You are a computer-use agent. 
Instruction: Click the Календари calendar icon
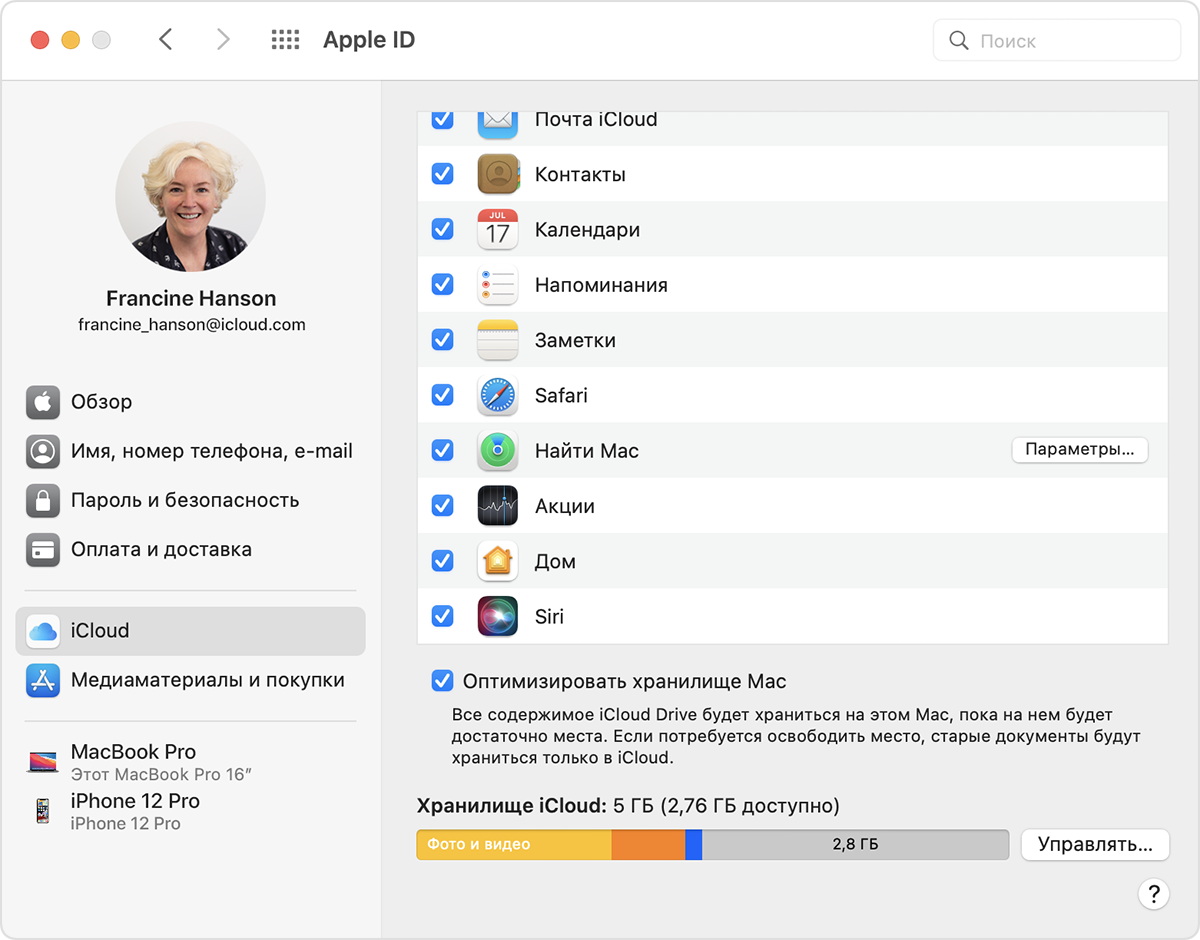pyautogui.click(x=497, y=229)
